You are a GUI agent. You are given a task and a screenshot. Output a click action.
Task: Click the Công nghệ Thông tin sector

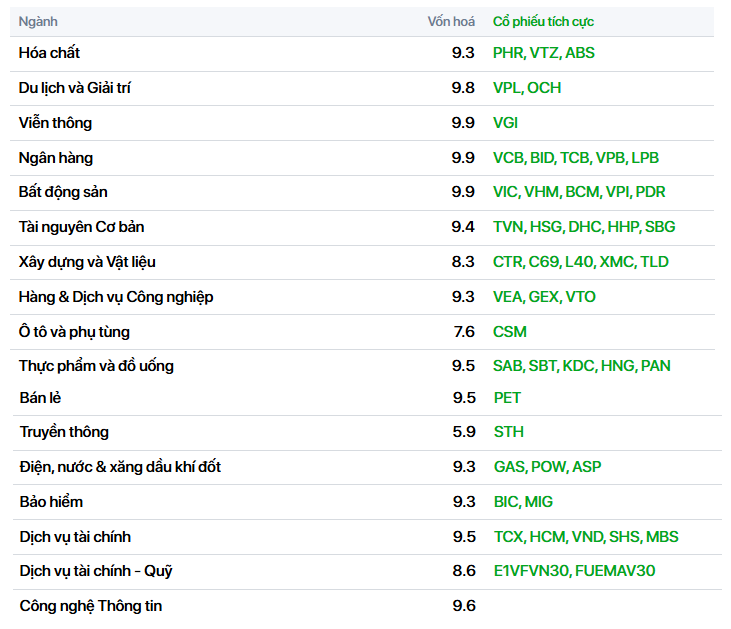90,606
